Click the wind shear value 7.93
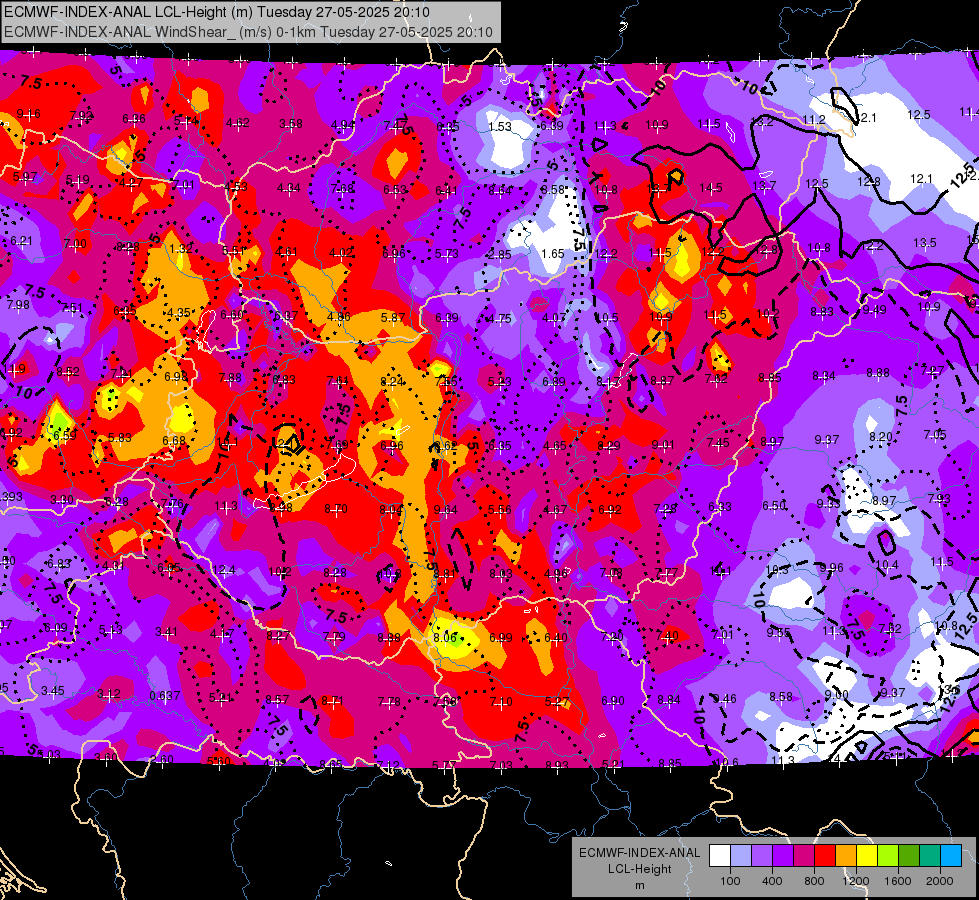 (938, 498)
